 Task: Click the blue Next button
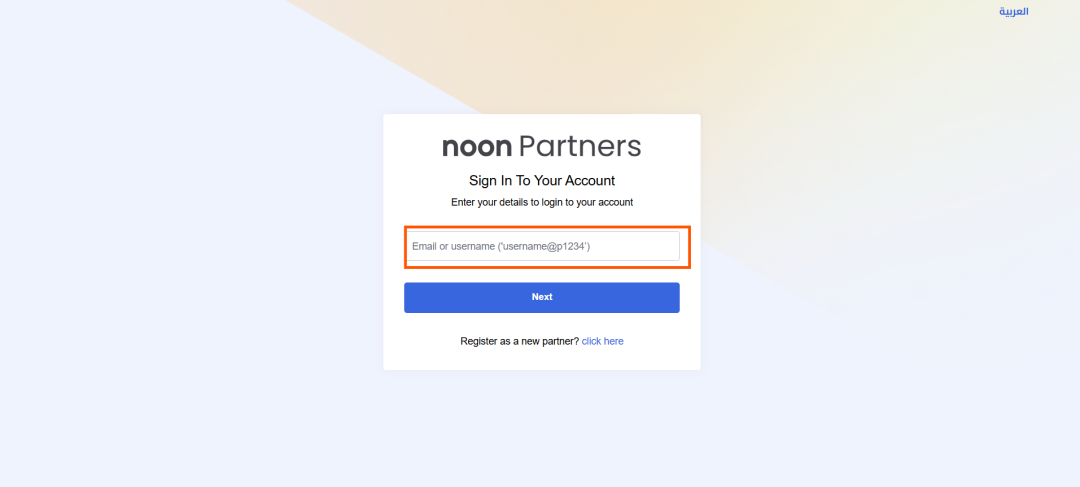[541, 297]
